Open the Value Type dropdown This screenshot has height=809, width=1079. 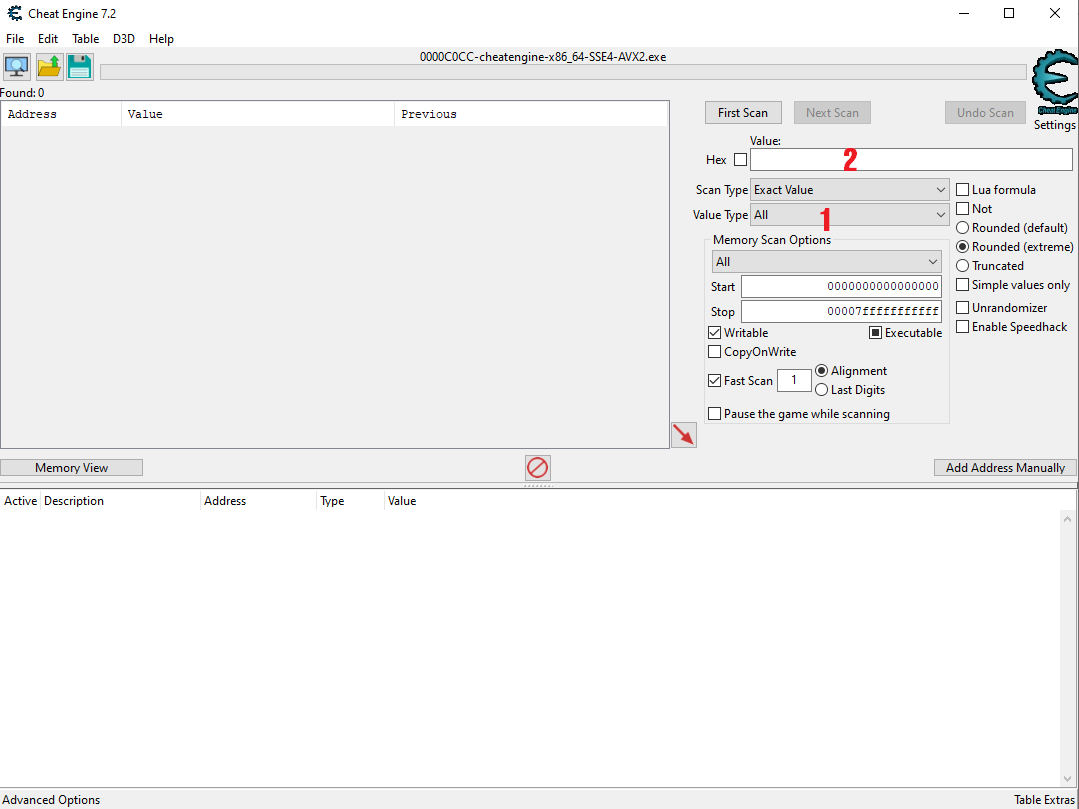(850, 215)
